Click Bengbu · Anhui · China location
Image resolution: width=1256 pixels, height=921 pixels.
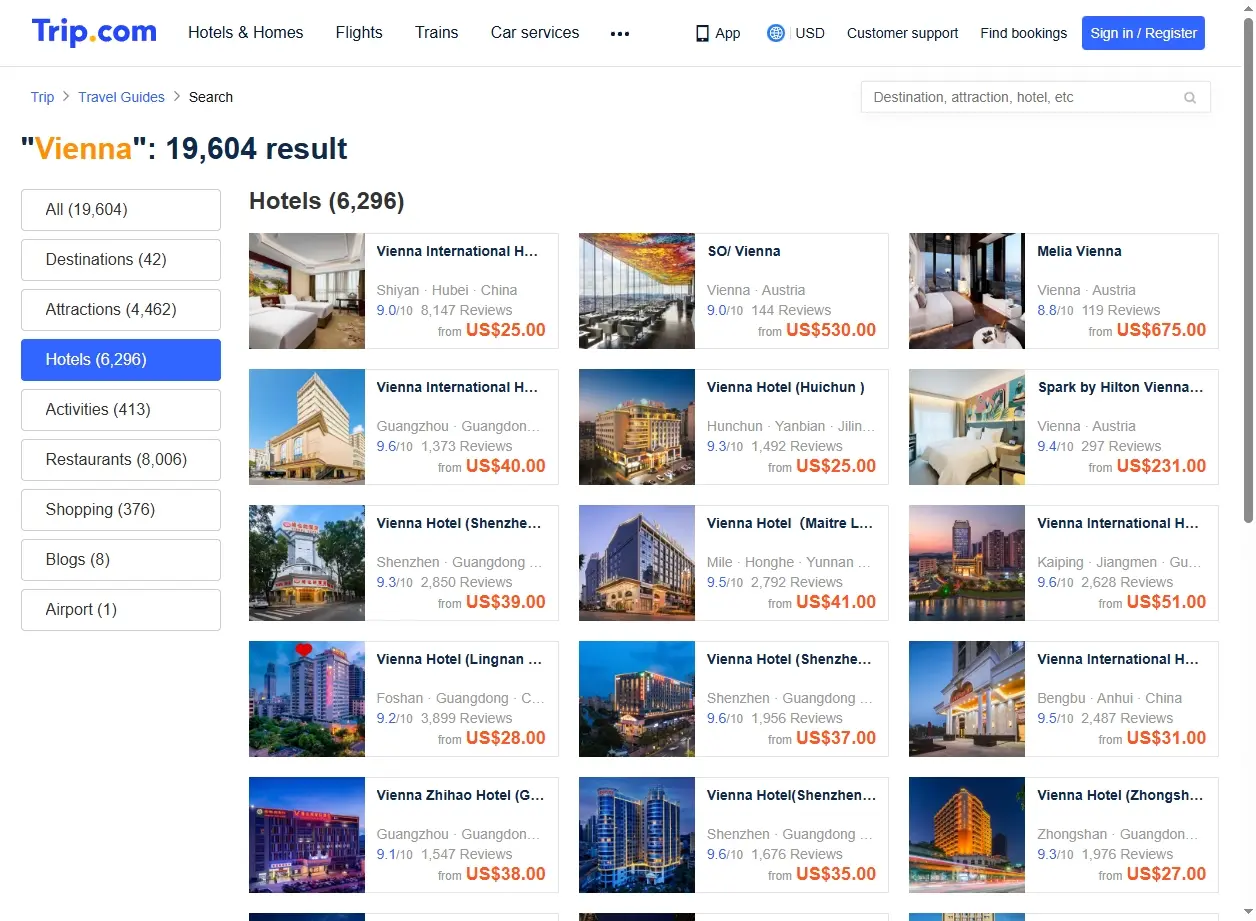[1110, 698]
